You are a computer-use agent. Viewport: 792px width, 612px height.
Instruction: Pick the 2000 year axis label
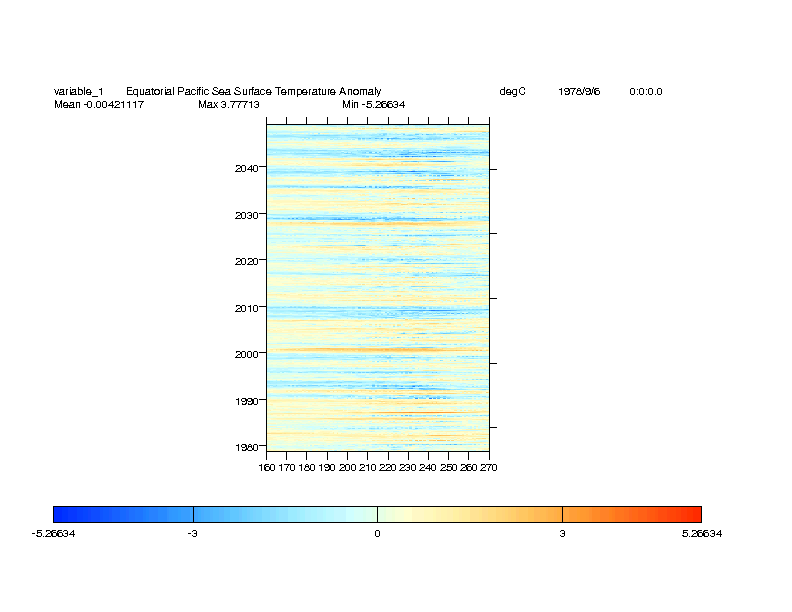(248, 354)
